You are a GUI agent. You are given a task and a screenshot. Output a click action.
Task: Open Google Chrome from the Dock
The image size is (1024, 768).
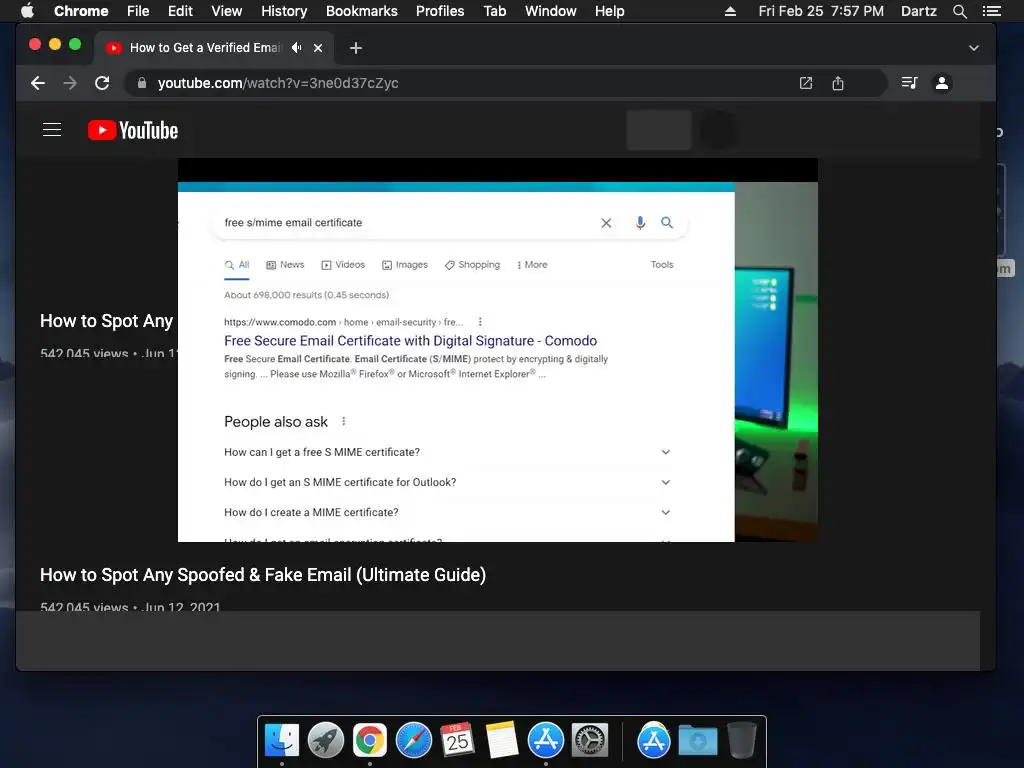tap(370, 740)
